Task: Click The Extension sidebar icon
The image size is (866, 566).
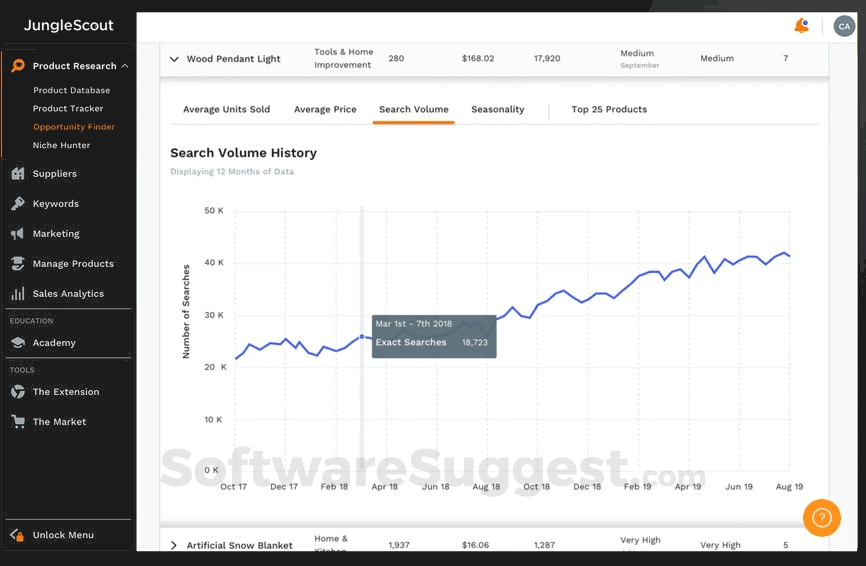Action: pyautogui.click(x=18, y=392)
